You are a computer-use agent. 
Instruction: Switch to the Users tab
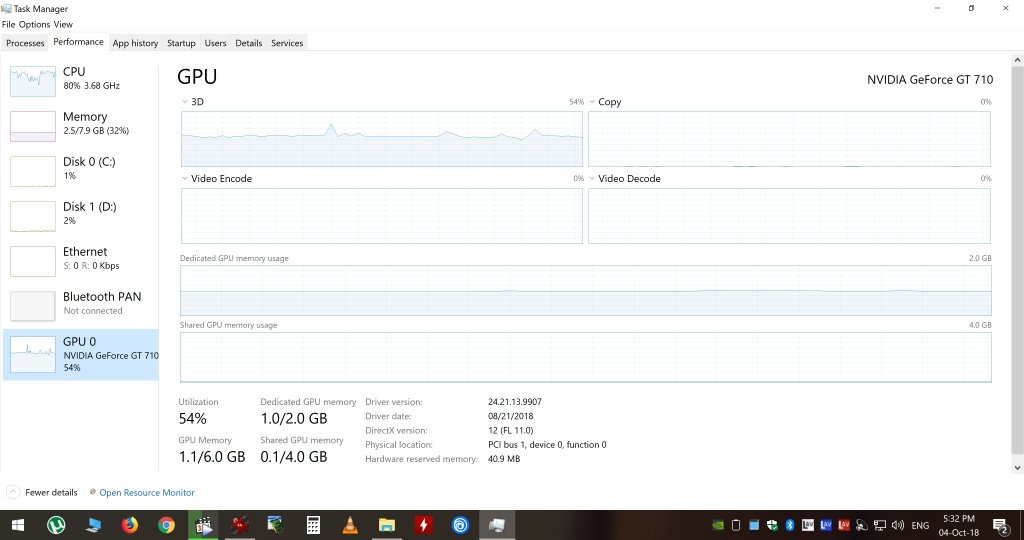click(215, 43)
